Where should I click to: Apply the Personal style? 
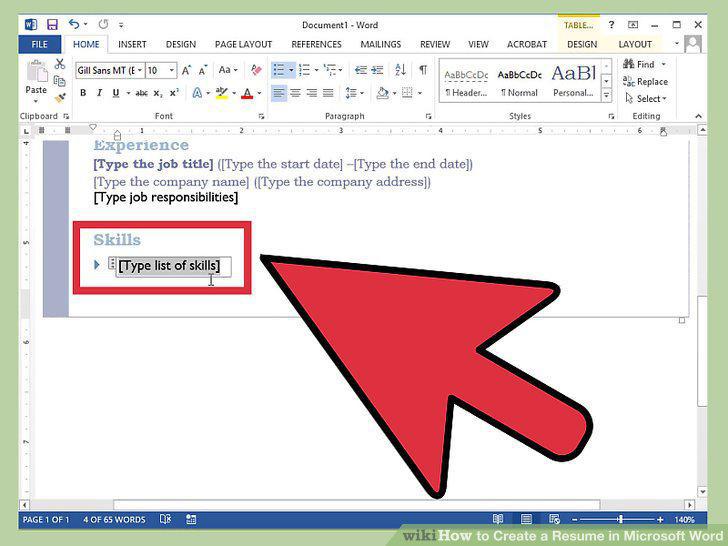(573, 83)
